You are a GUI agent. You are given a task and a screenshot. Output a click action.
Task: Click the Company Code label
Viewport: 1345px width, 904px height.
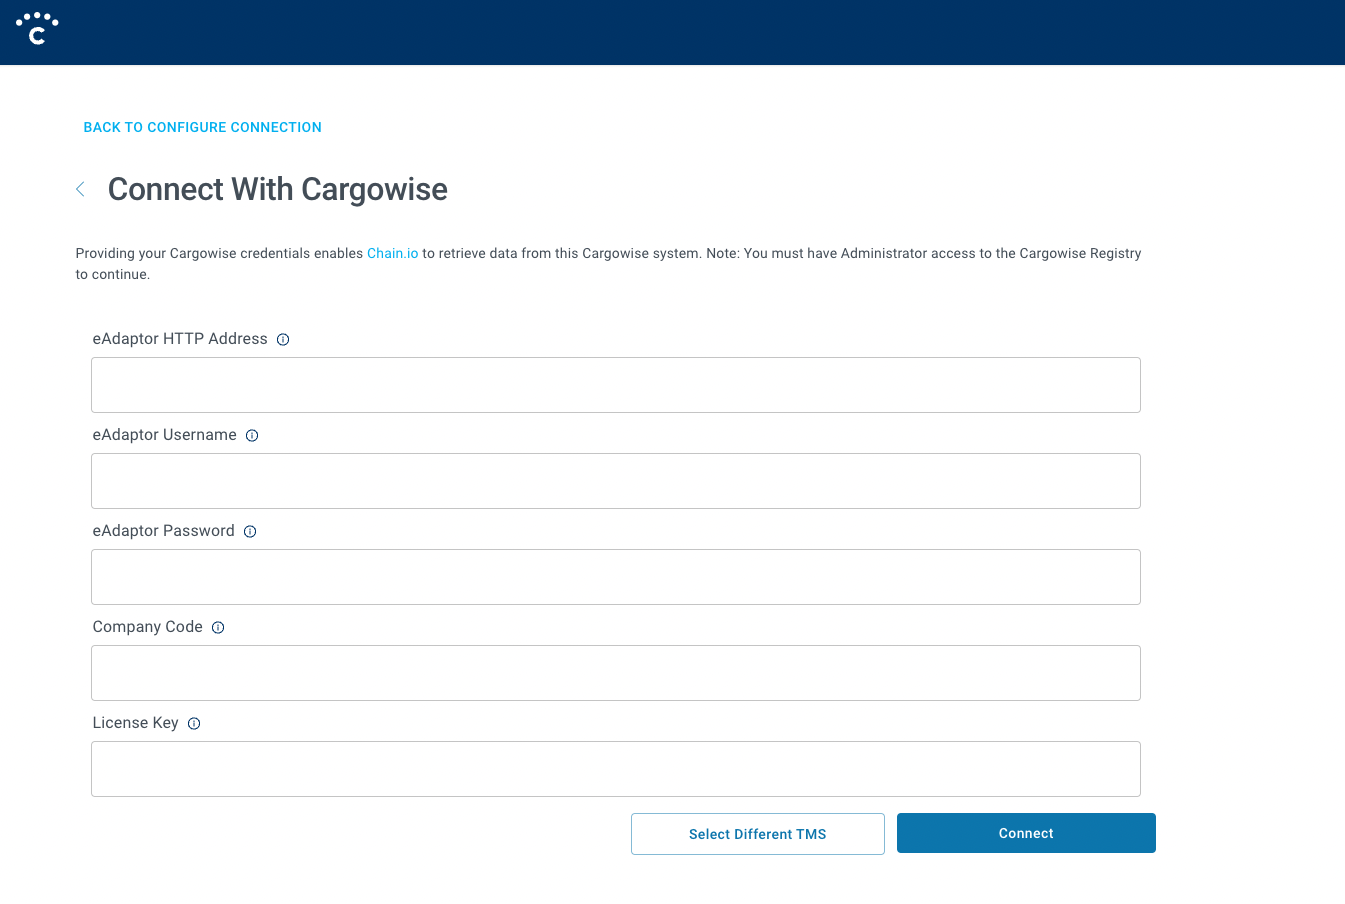[x=148, y=627]
